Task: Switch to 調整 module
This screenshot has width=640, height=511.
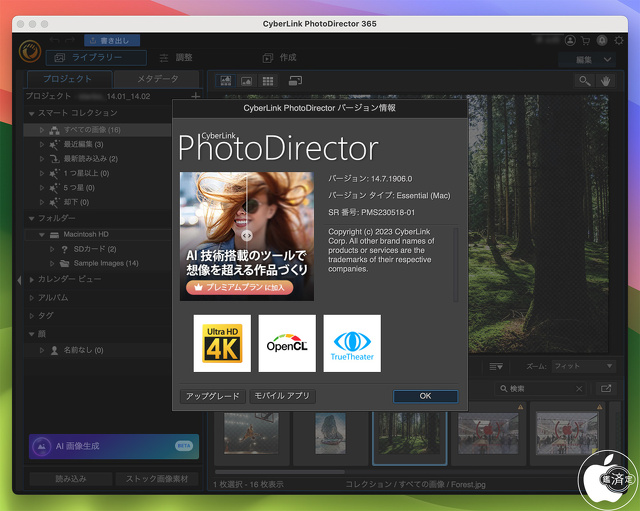Action: click(176, 58)
